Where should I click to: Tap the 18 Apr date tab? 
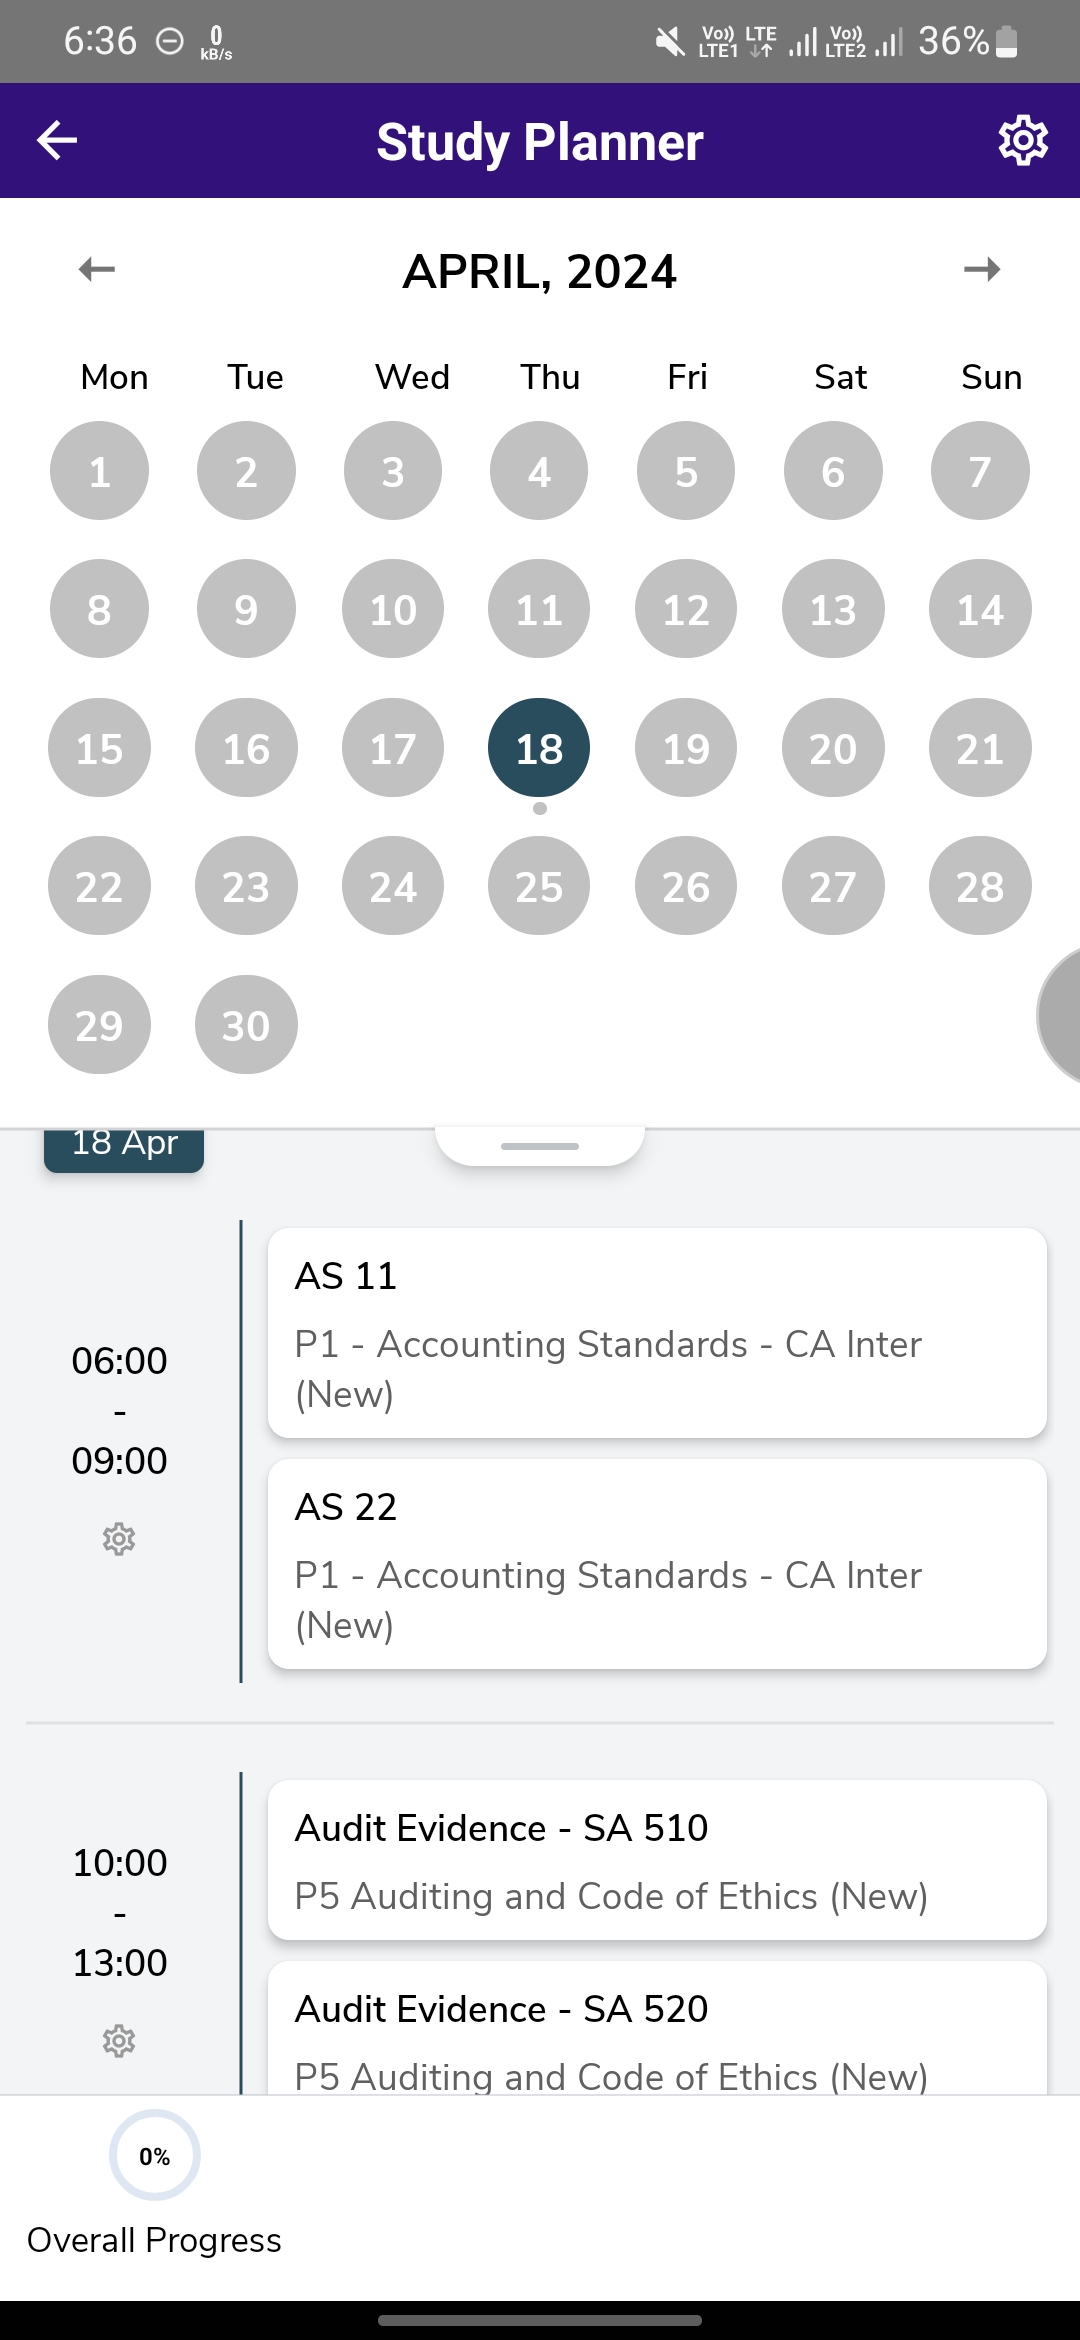tap(124, 1145)
